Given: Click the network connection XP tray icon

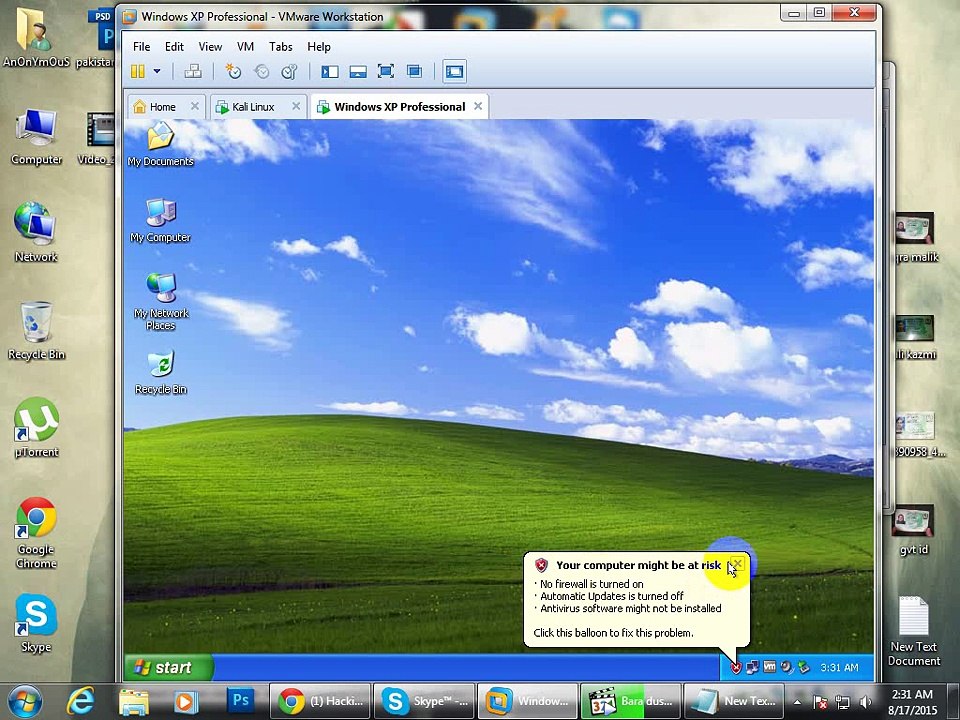Looking at the screenshot, I should [x=752, y=667].
